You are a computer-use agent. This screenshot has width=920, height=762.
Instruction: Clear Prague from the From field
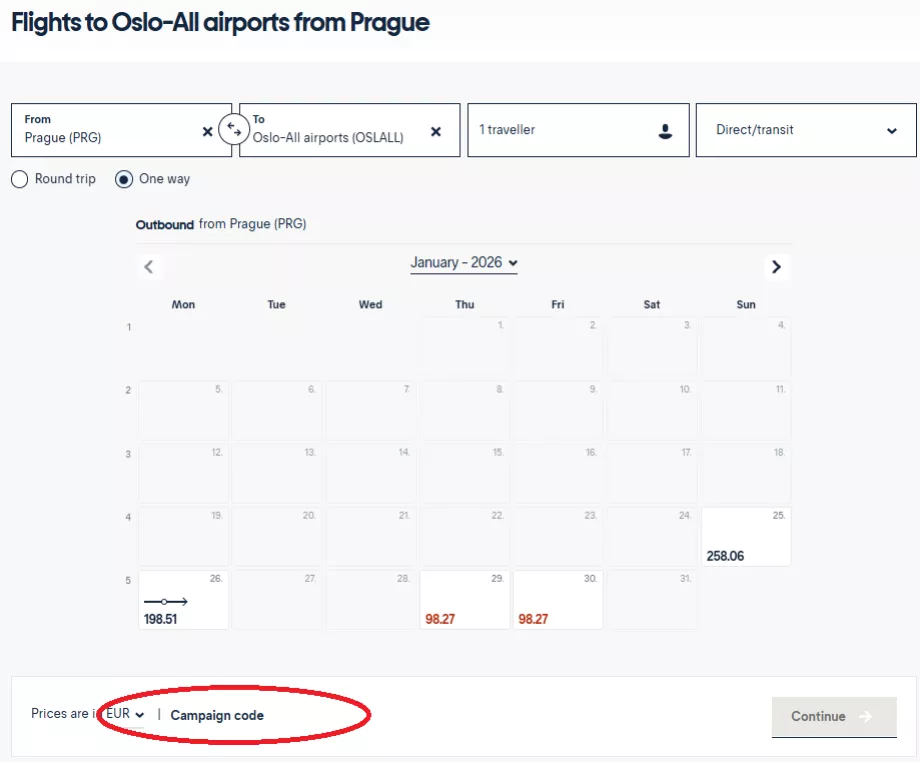[x=207, y=131]
